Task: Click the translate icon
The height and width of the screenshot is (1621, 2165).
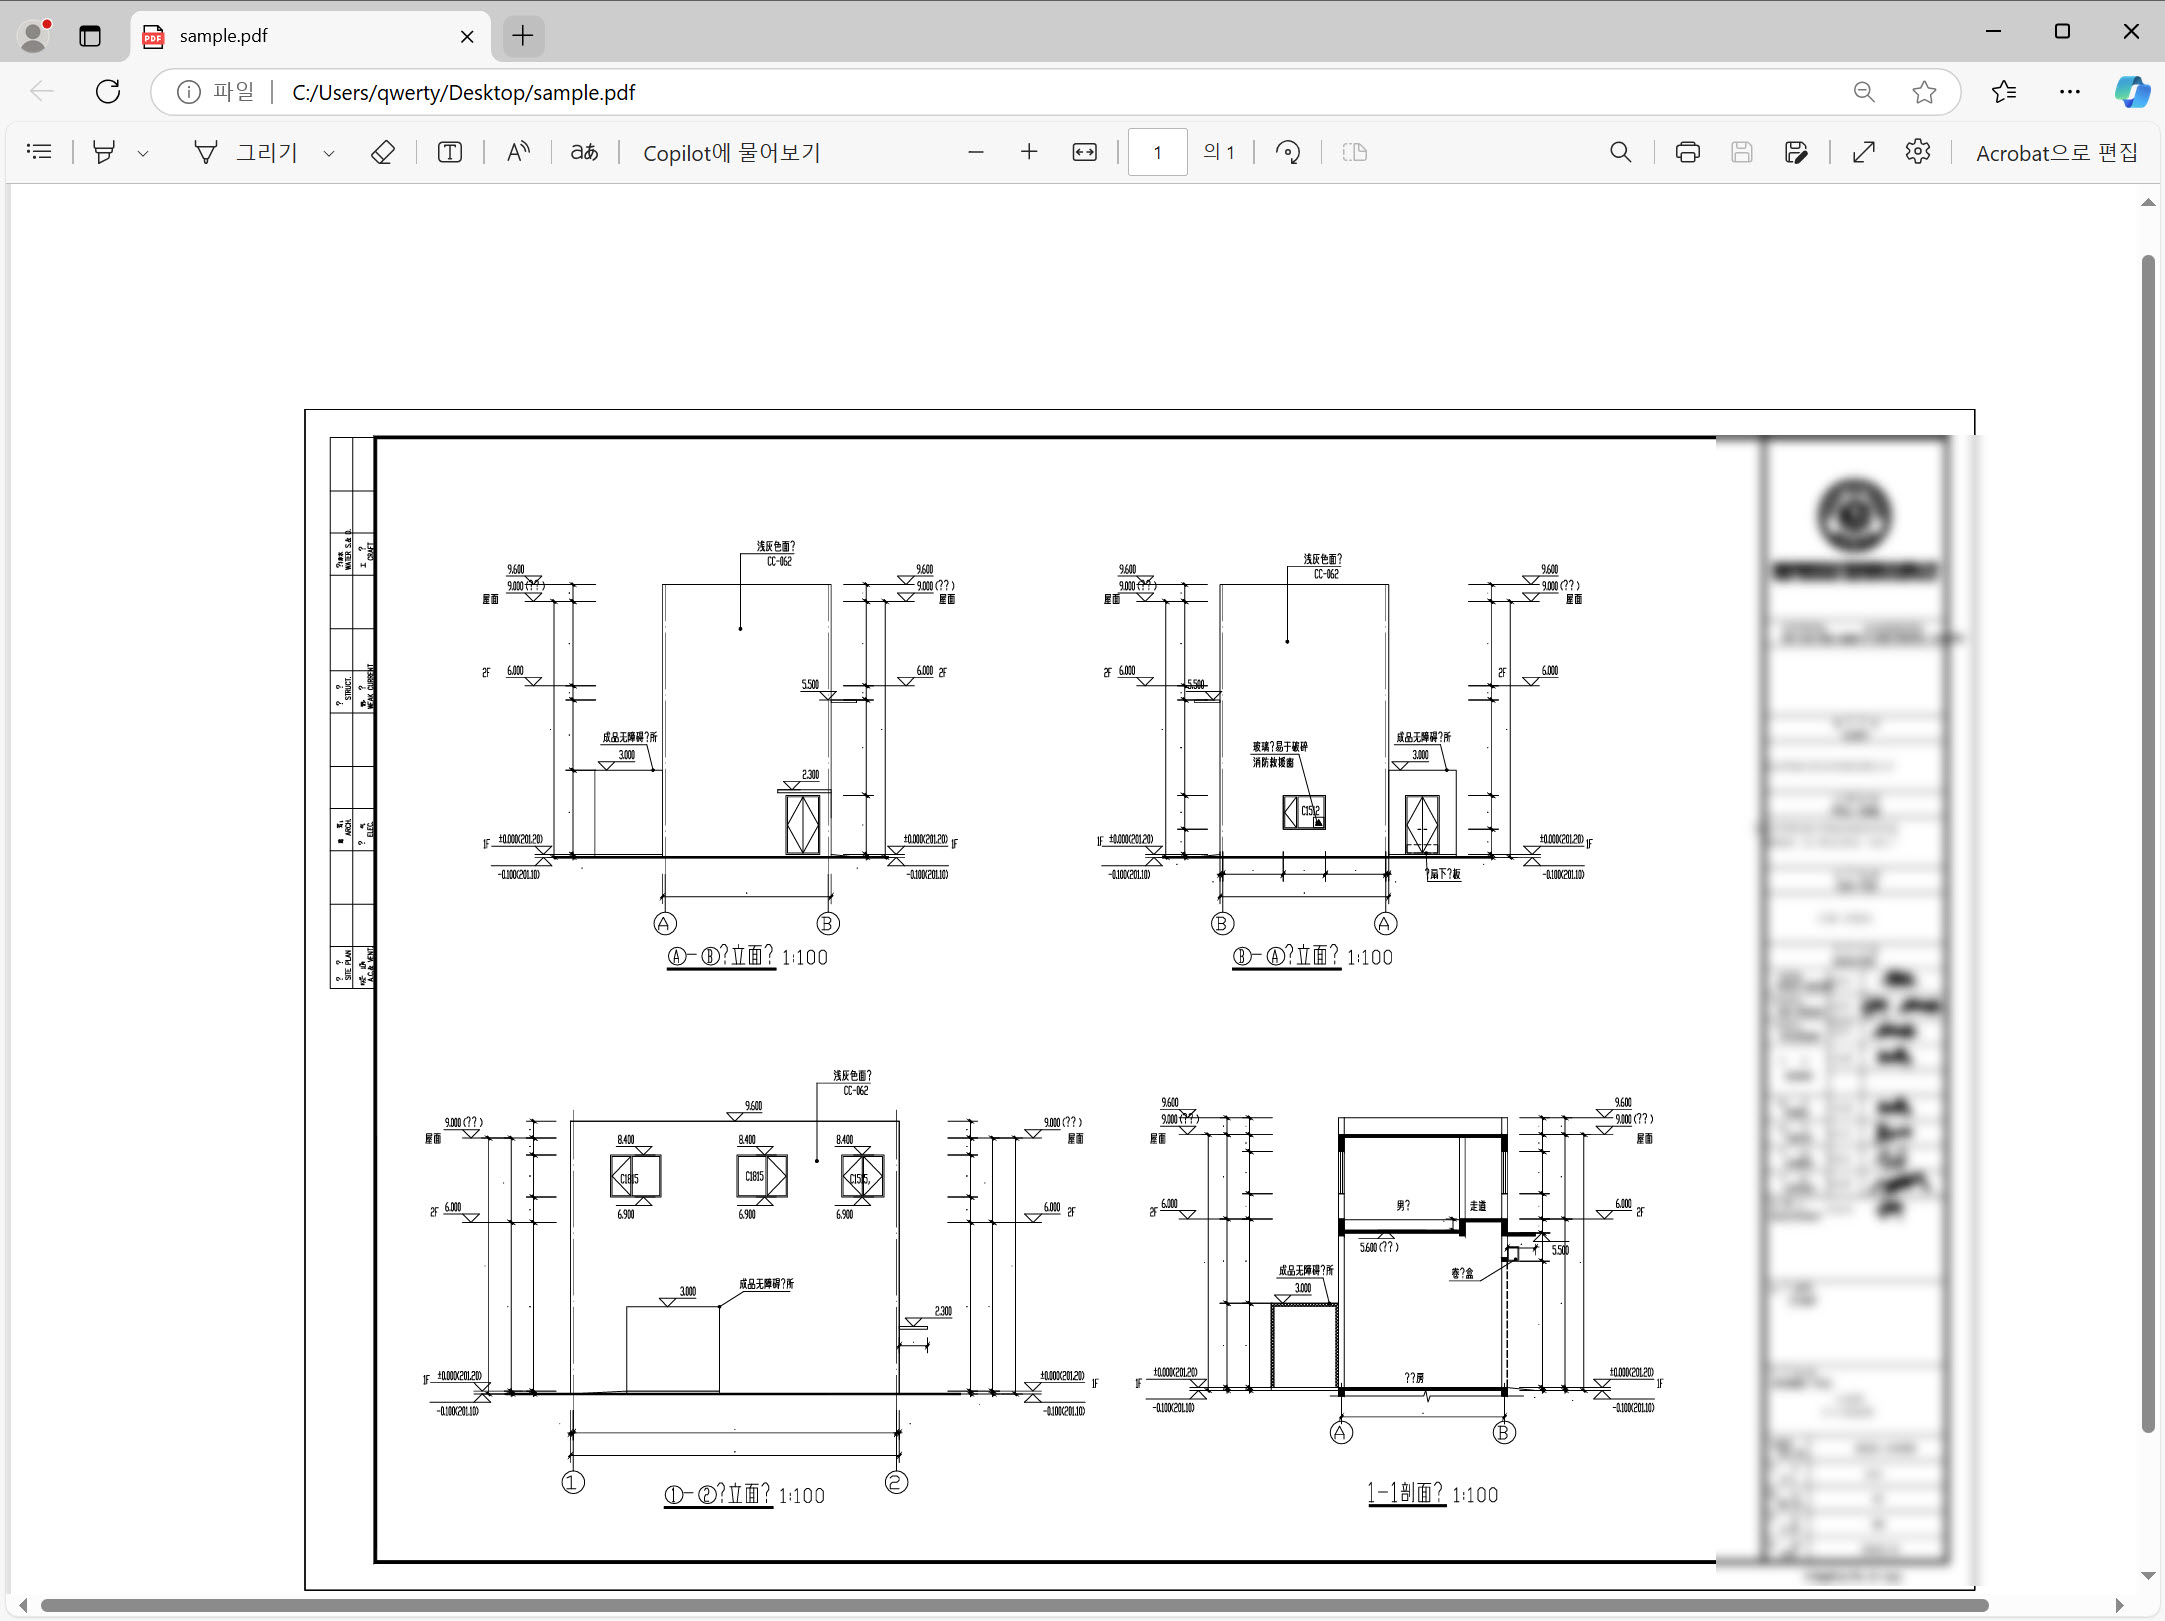Action: tap(584, 152)
